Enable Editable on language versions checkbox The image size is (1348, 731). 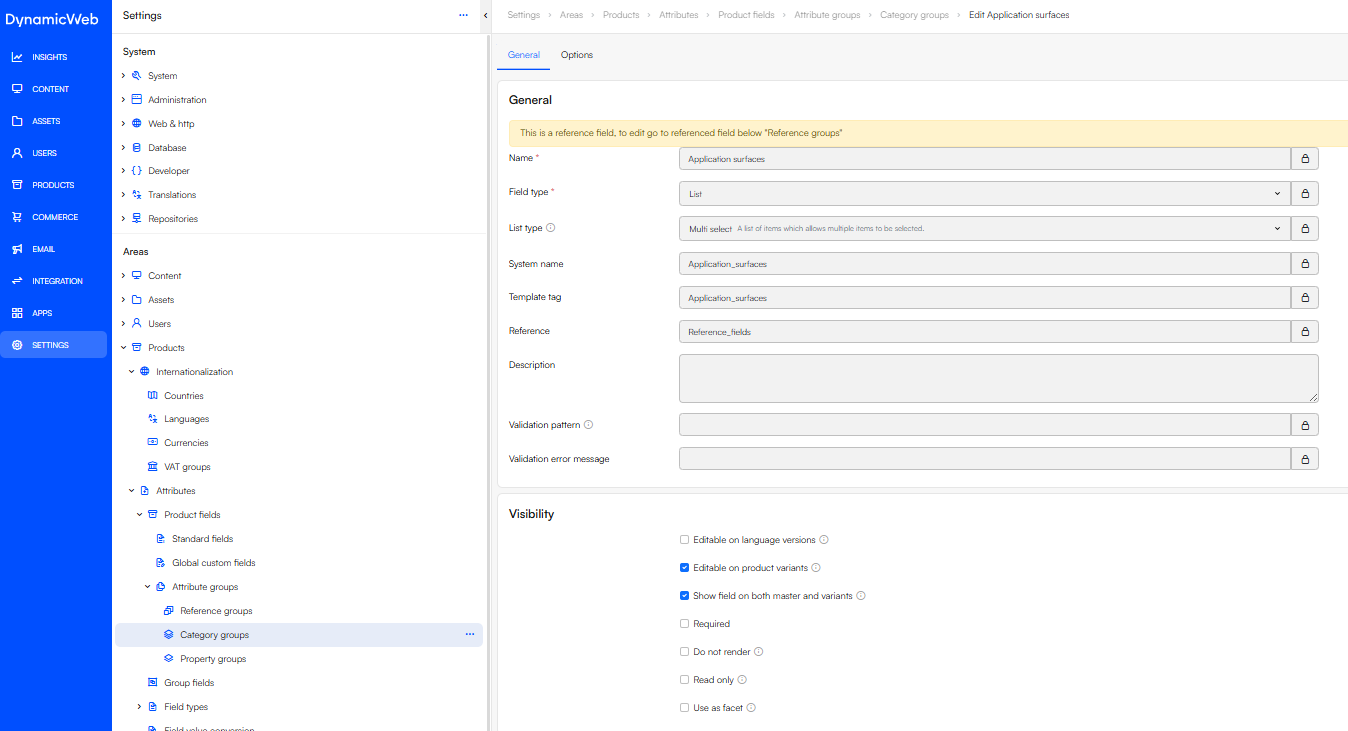(685, 540)
